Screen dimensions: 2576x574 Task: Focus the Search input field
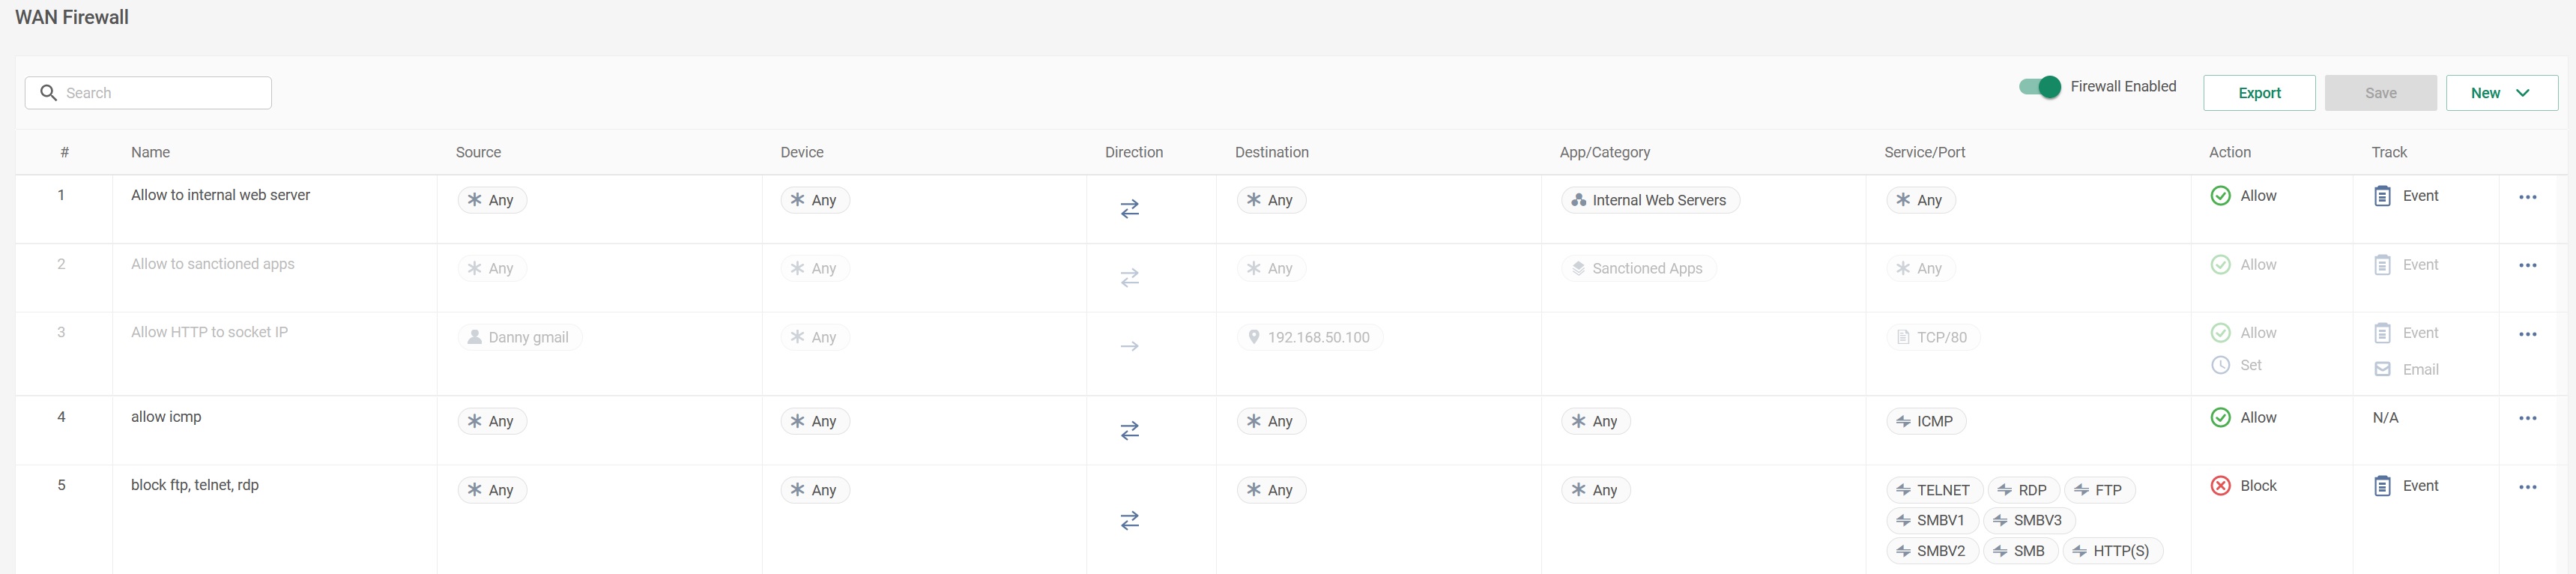point(160,93)
